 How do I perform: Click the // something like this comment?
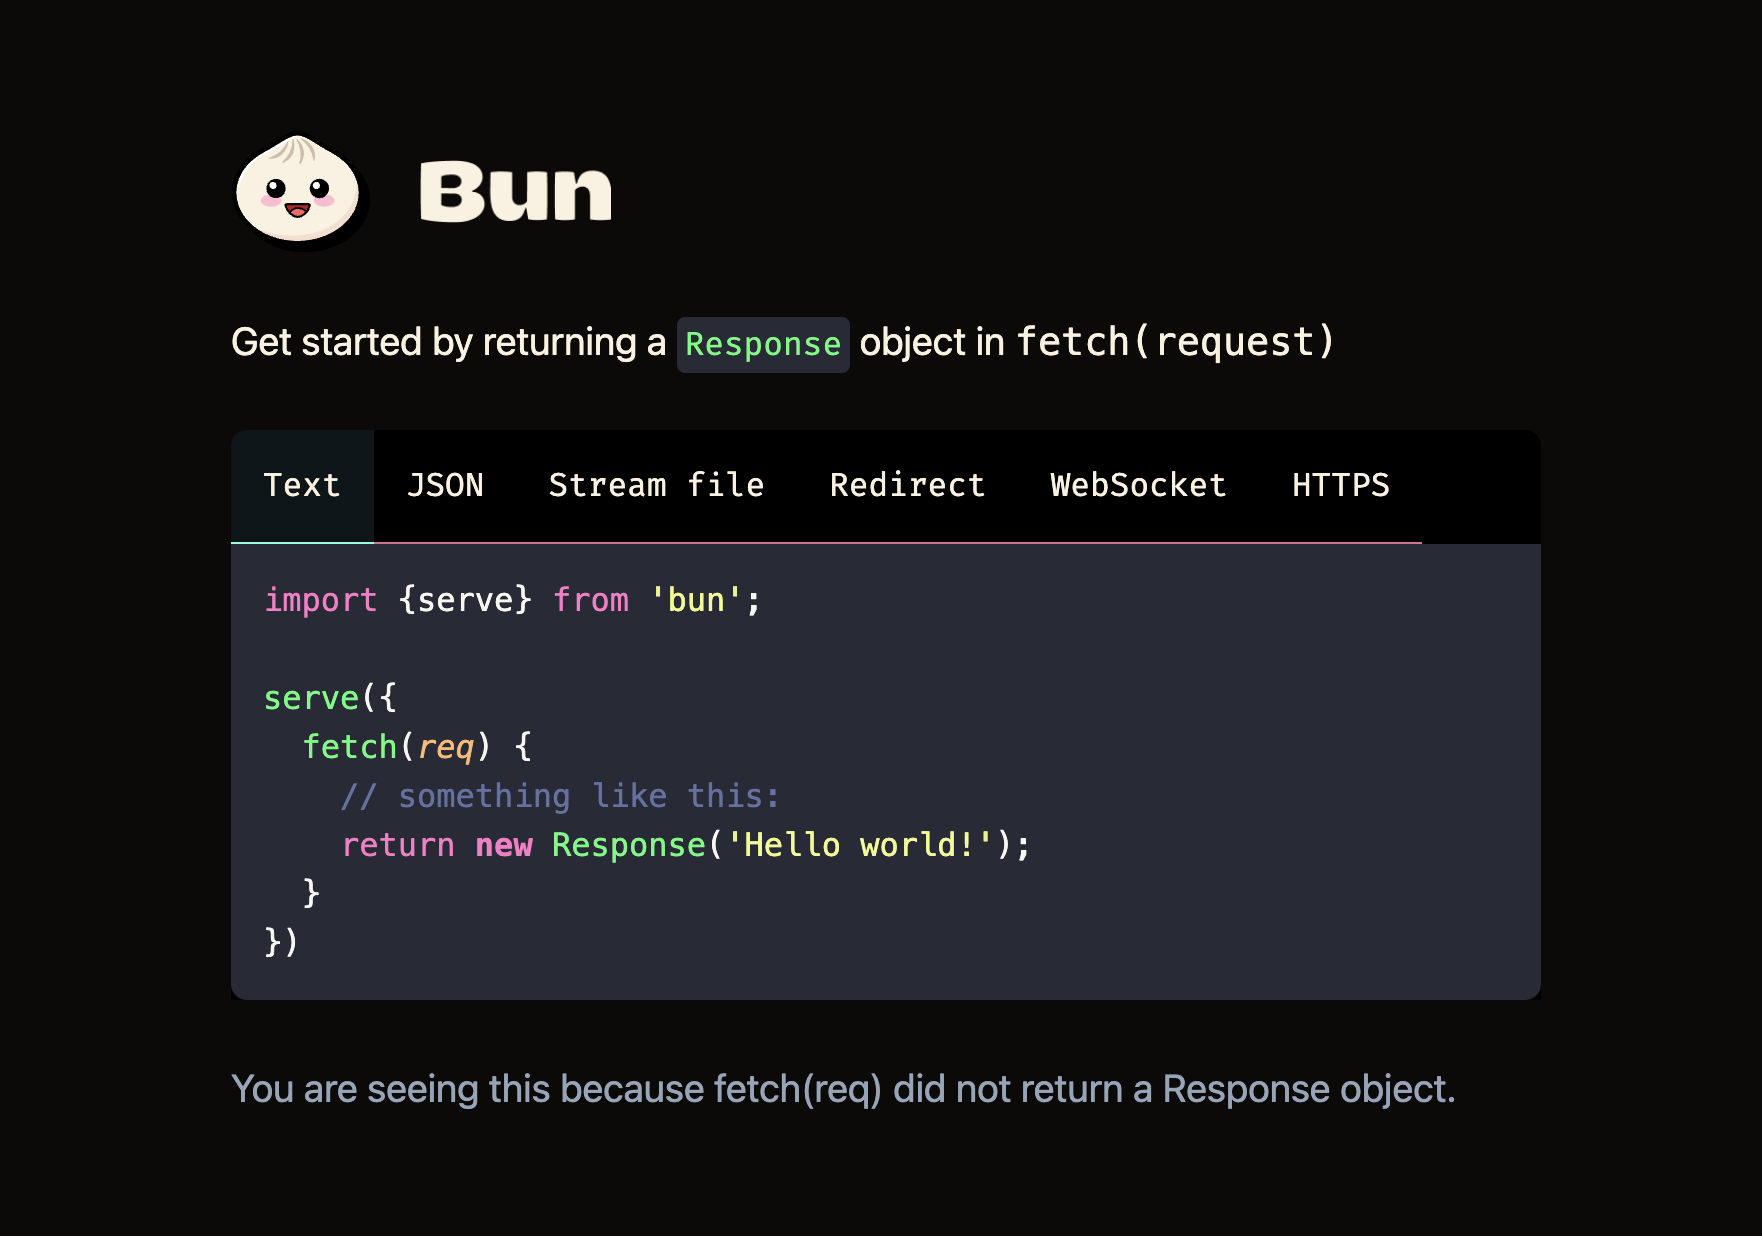[x=560, y=795]
